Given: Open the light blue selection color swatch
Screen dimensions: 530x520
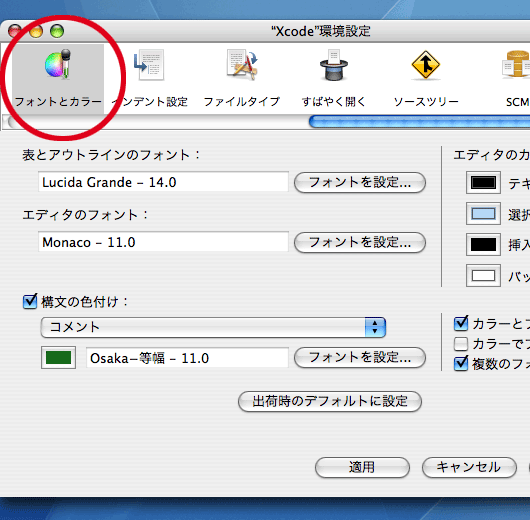Looking at the screenshot, I should click(483, 214).
